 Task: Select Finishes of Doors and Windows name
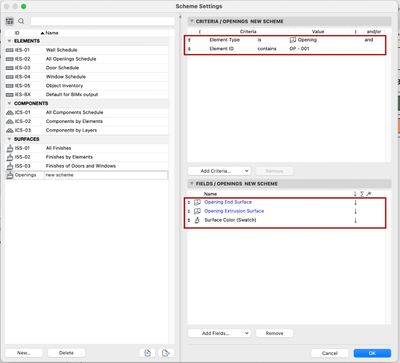pyautogui.click(x=81, y=166)
